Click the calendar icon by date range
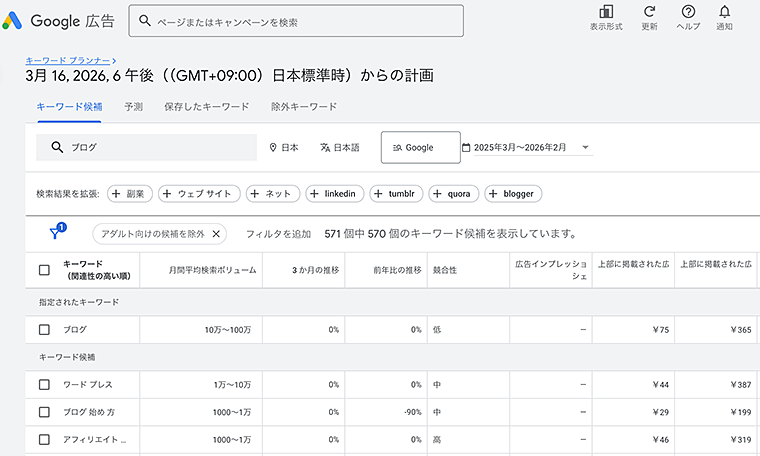This screenshot has width=760, height=456. coord(466,147)
